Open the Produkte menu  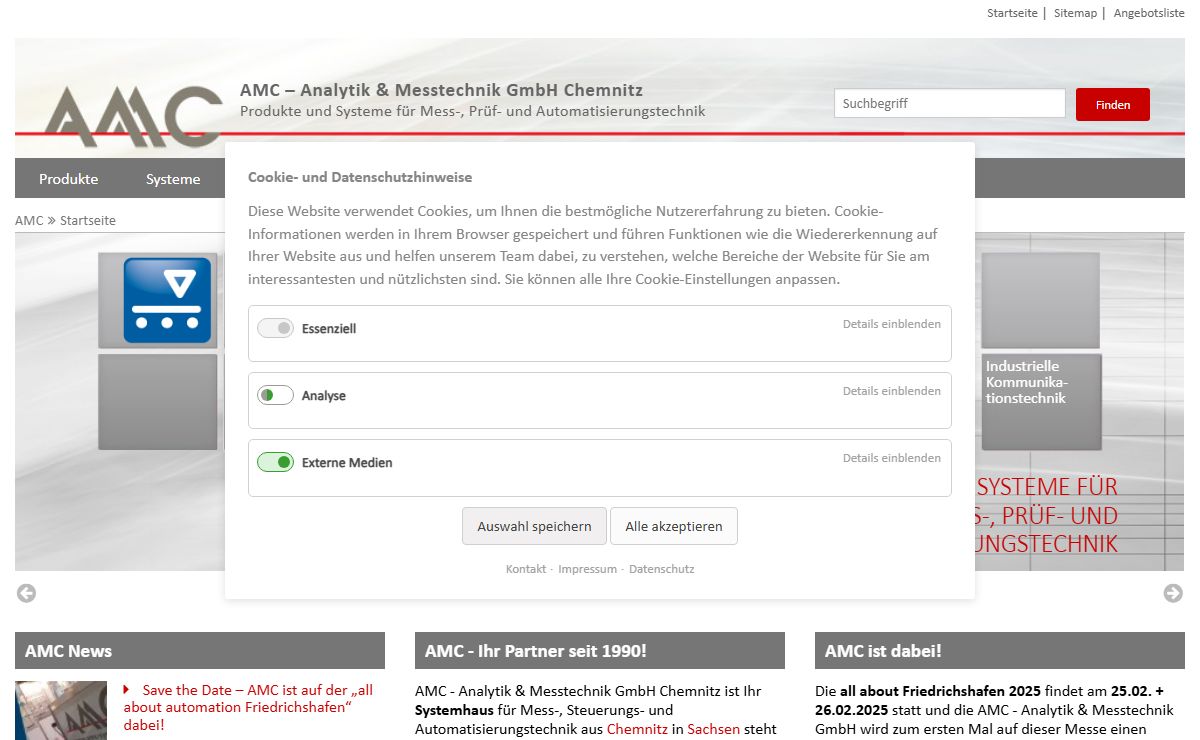pyautogui.click(x=69, y=179)
